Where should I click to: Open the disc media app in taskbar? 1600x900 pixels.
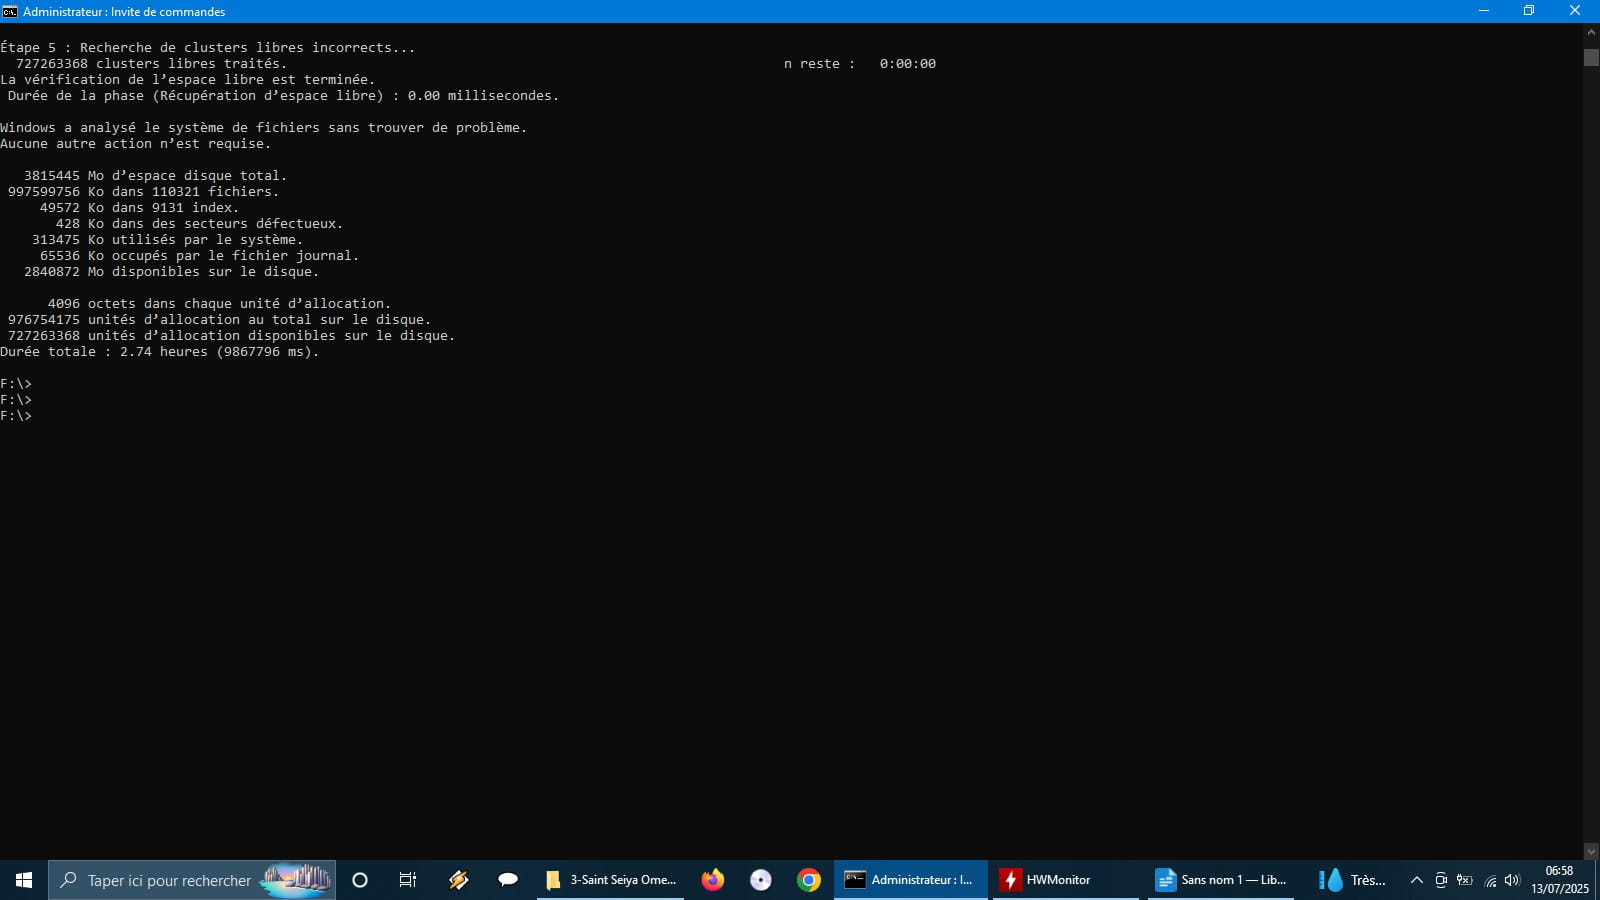(x=761, y=880)
